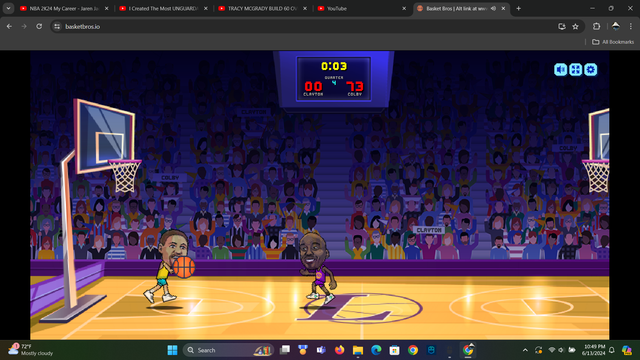Image resolution: width=640 pixels, height=360 pixels.
Task: View site information for basketbros.io
Action: tap(57, 27)
